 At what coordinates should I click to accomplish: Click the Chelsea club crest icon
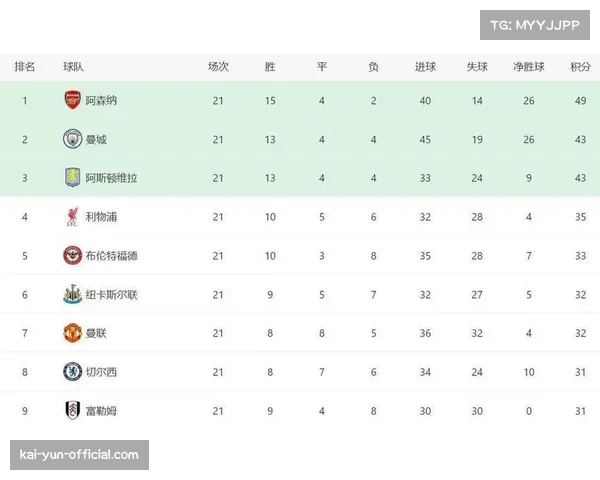click(x=72, y=372)
